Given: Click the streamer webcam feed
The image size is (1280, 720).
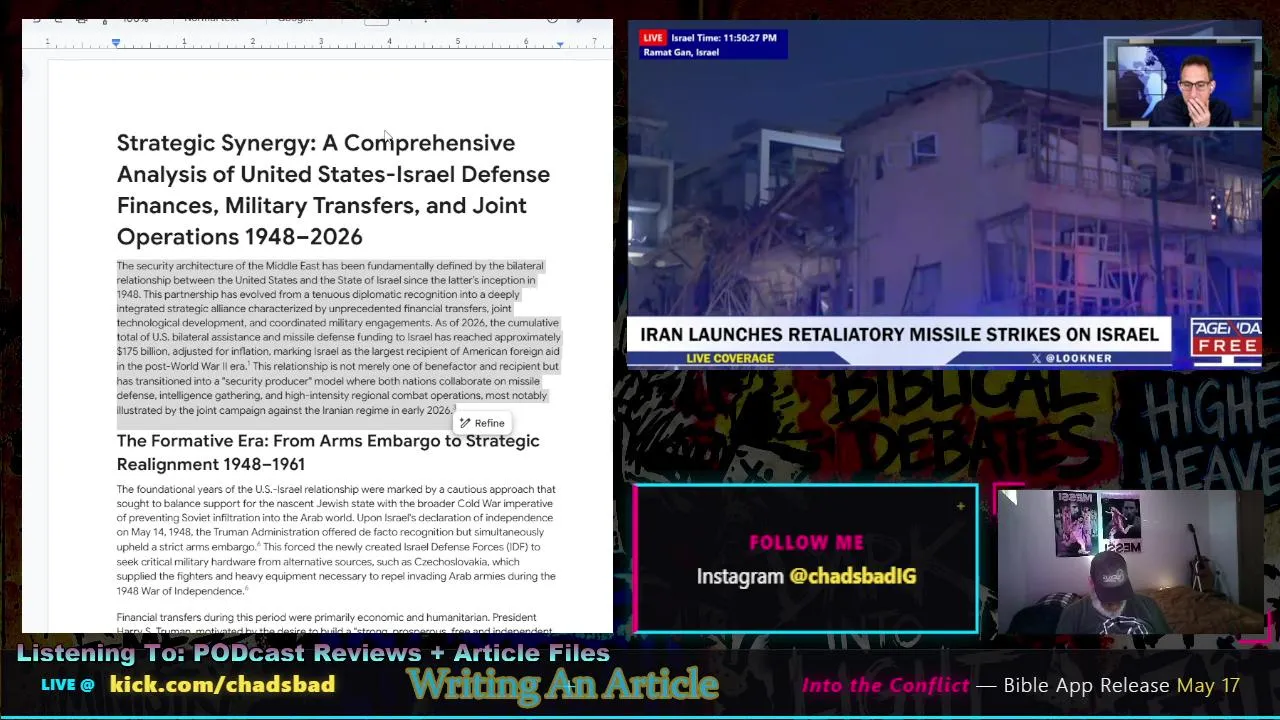Looking at the screenshot, I should (x=1130, y=562).
